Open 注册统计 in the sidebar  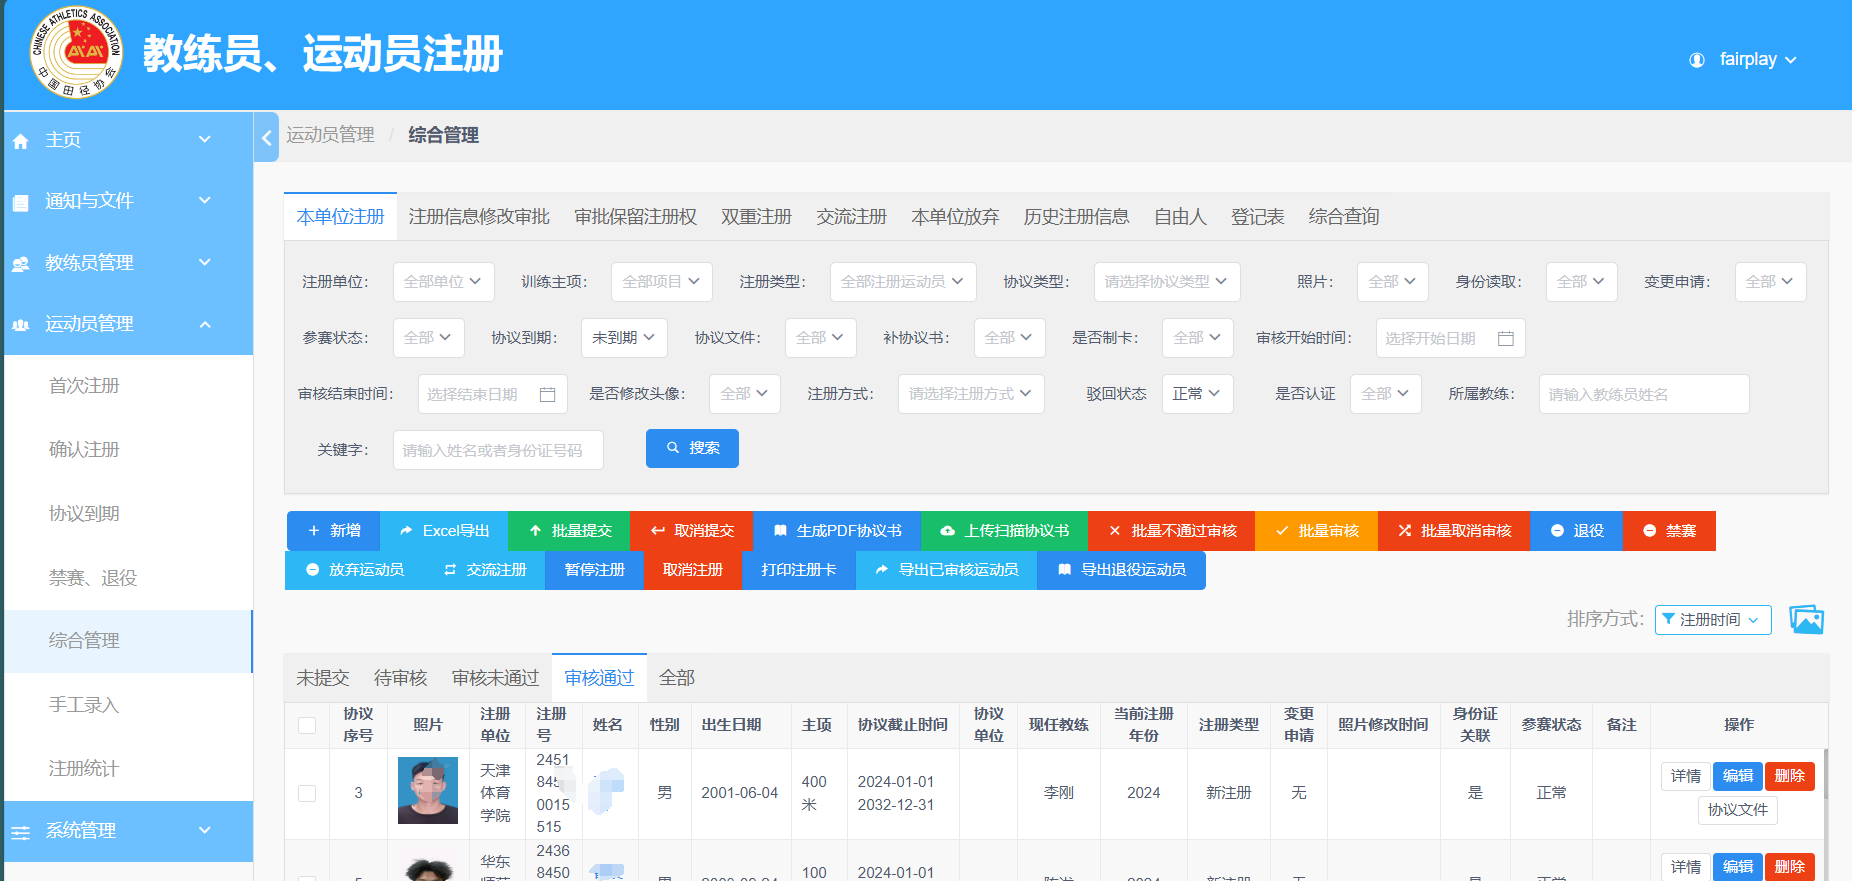tap(84, 769)
